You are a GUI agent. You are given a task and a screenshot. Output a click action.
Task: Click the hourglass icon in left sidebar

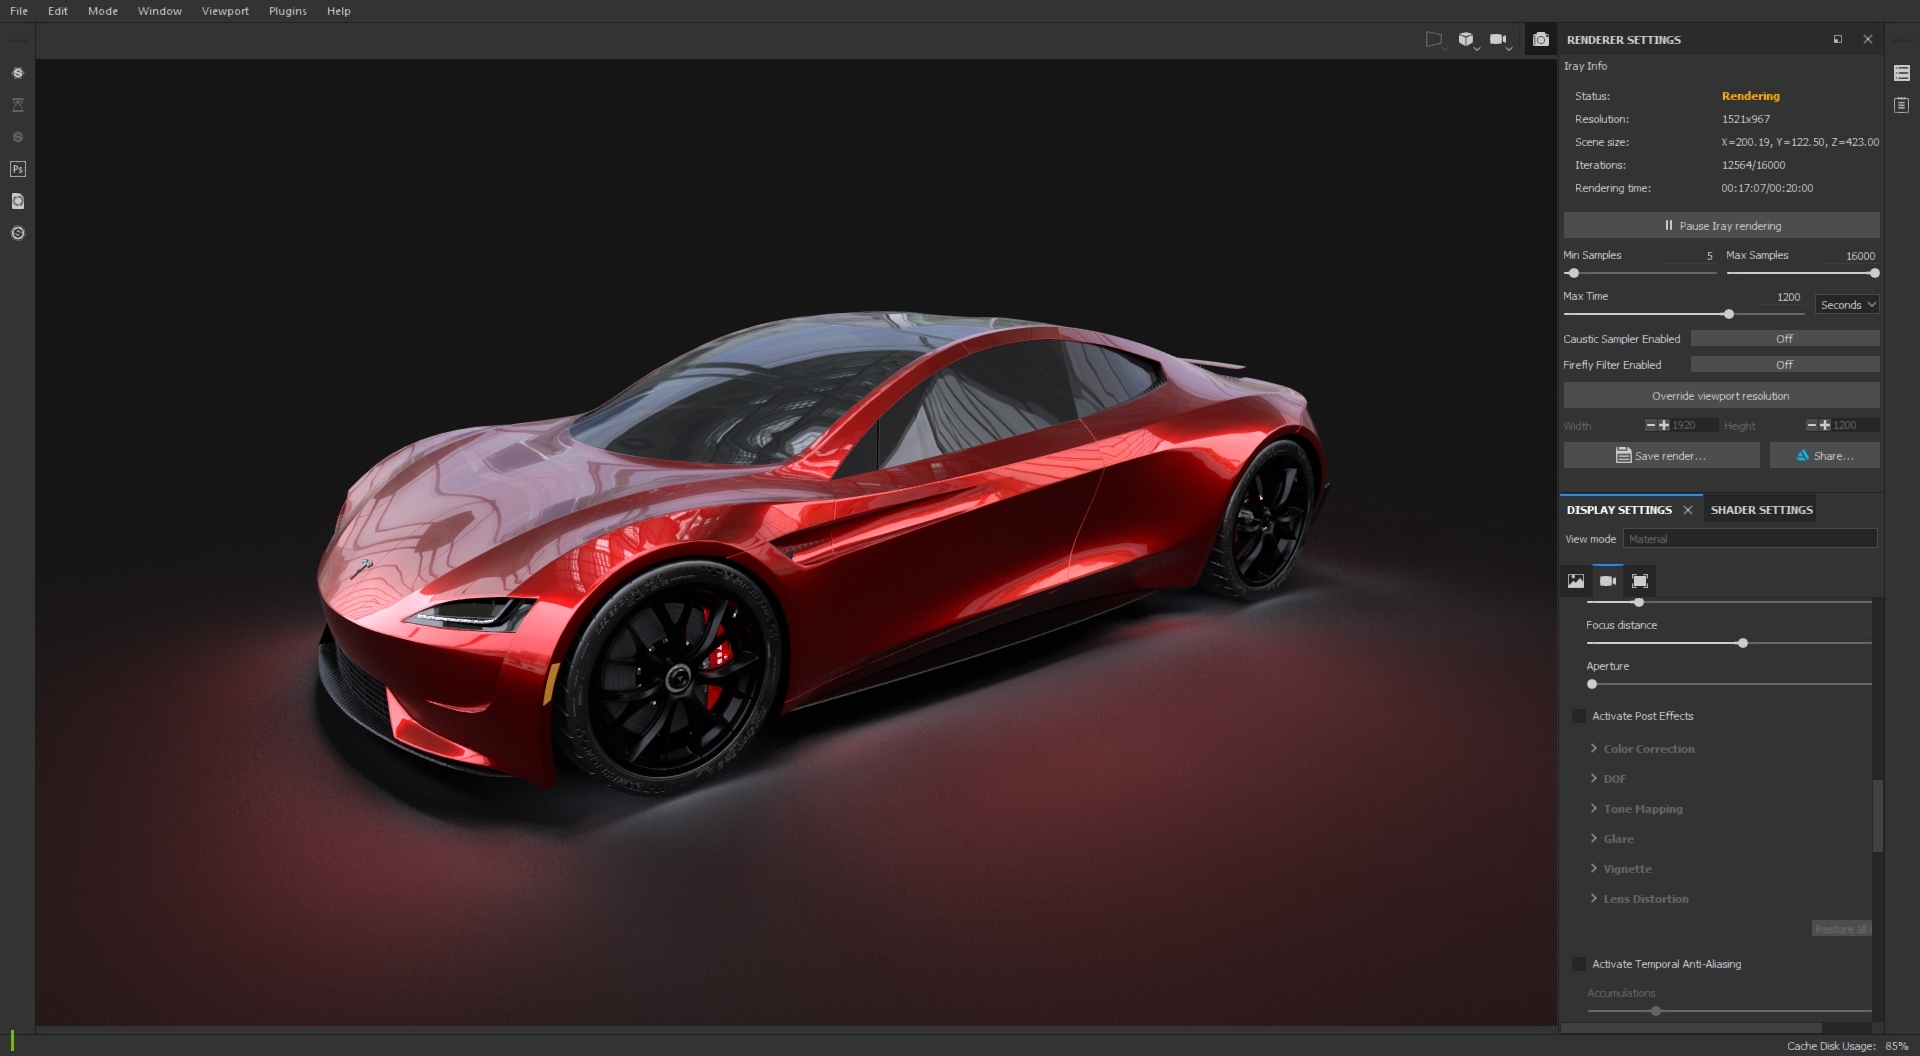click(17, 105)
